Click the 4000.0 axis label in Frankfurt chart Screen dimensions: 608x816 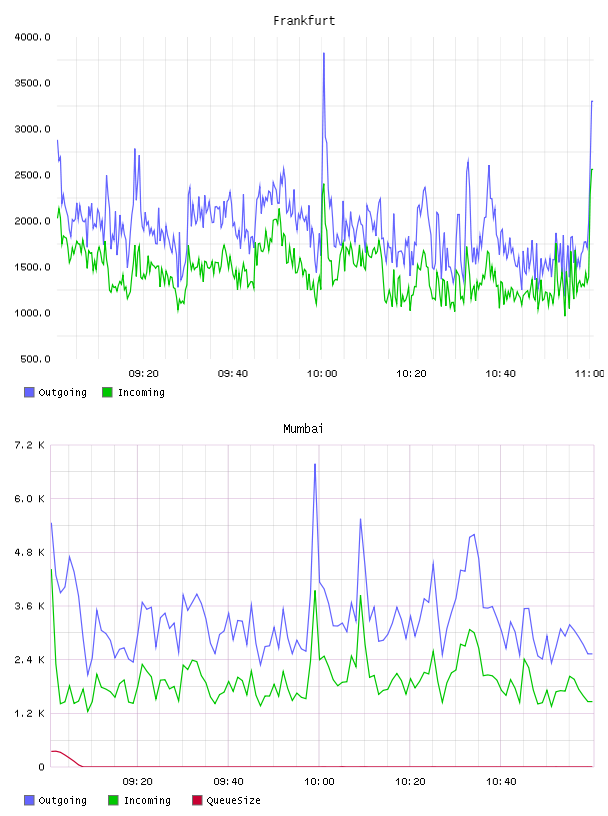point(32,37)
